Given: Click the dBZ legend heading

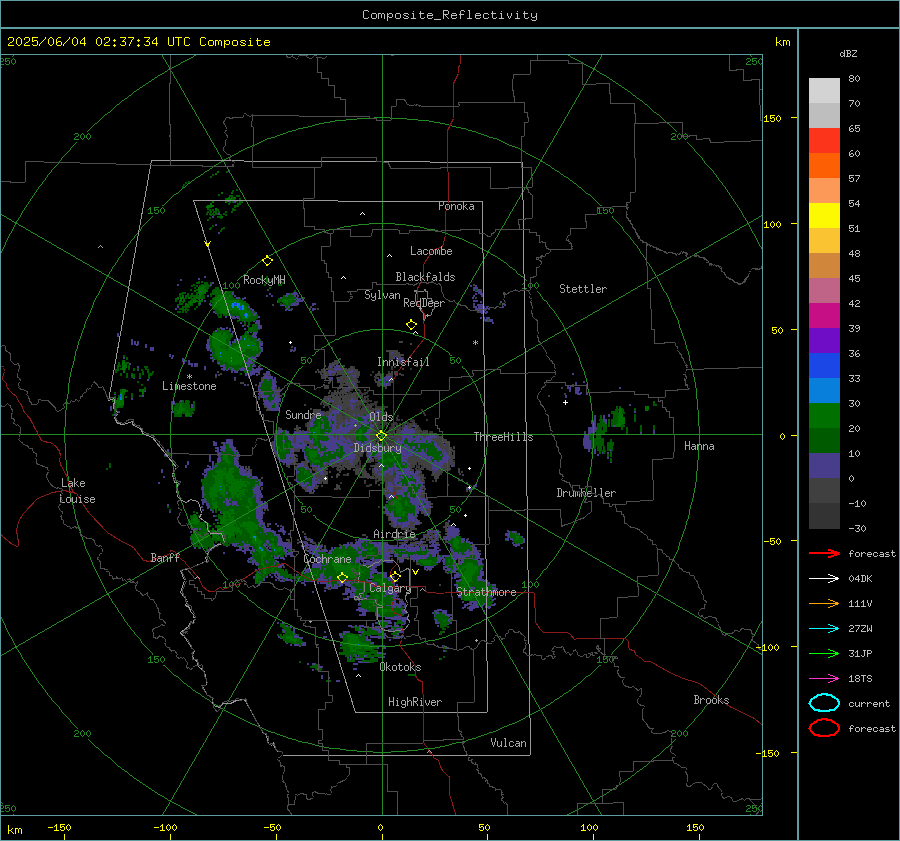Looking at the screenshot, I should [848, 54].
